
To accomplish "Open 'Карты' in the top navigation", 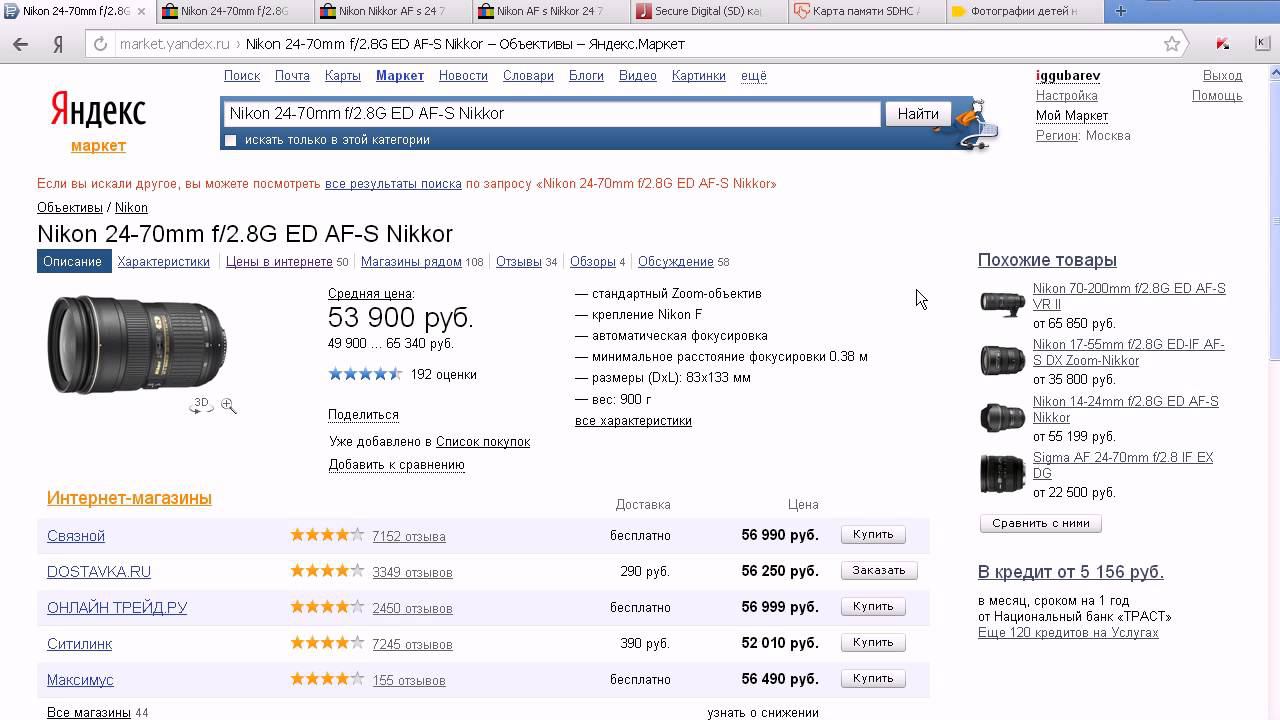I will [343, 76].
